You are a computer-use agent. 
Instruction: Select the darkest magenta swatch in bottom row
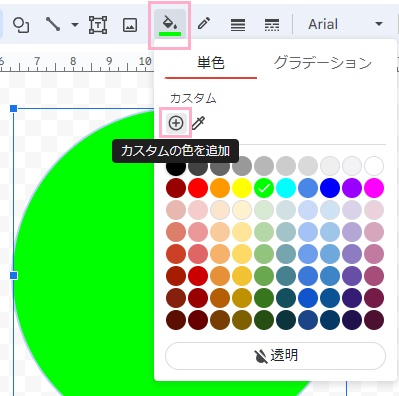[374, 320]
